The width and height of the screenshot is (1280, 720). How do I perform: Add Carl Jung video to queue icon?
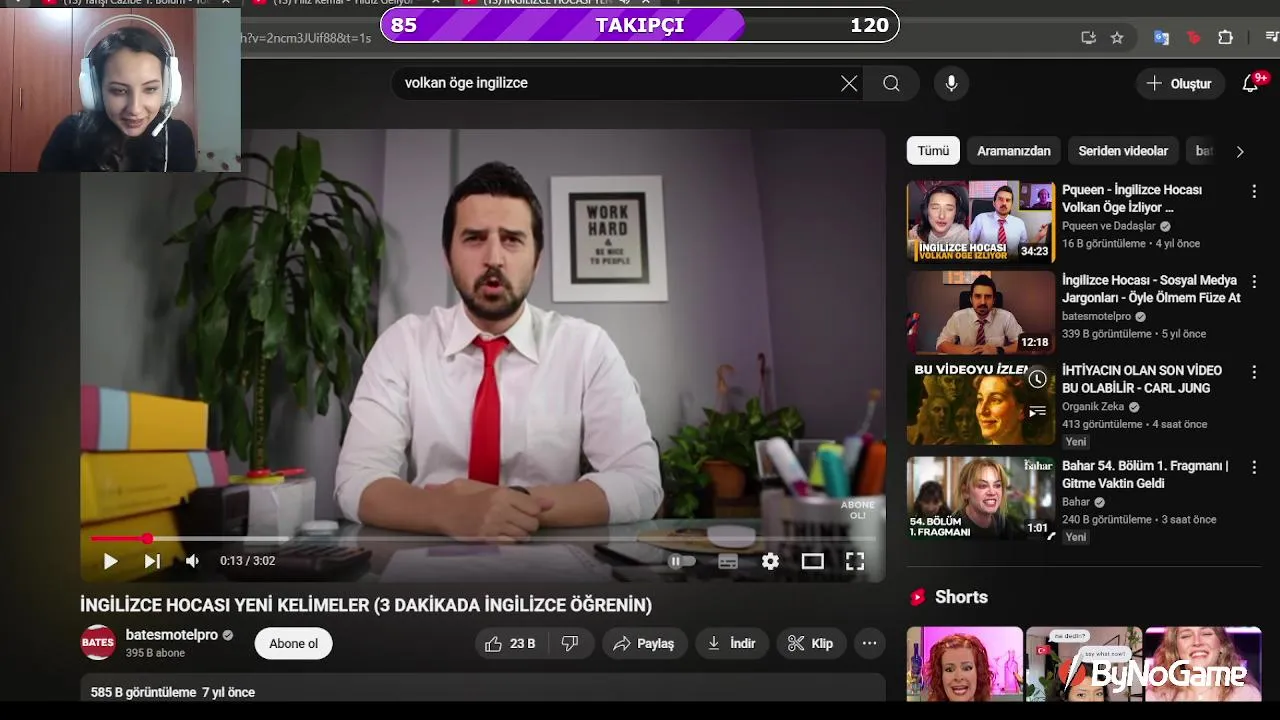(1038, 411)
